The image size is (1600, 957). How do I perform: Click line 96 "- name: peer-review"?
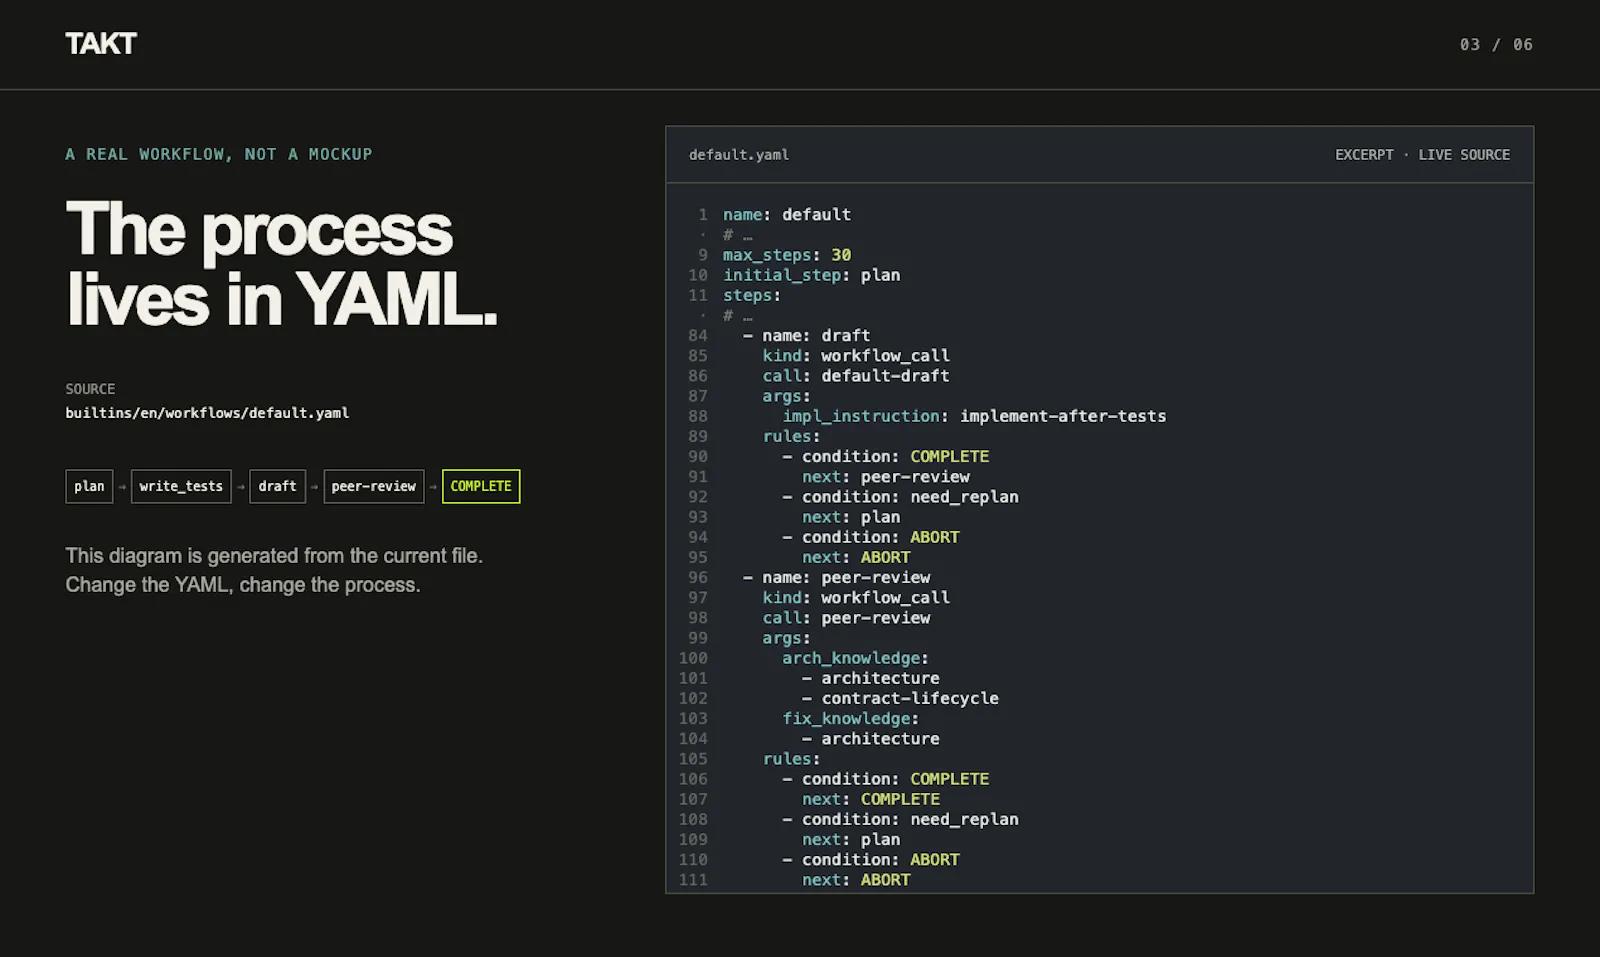(836, 578)
